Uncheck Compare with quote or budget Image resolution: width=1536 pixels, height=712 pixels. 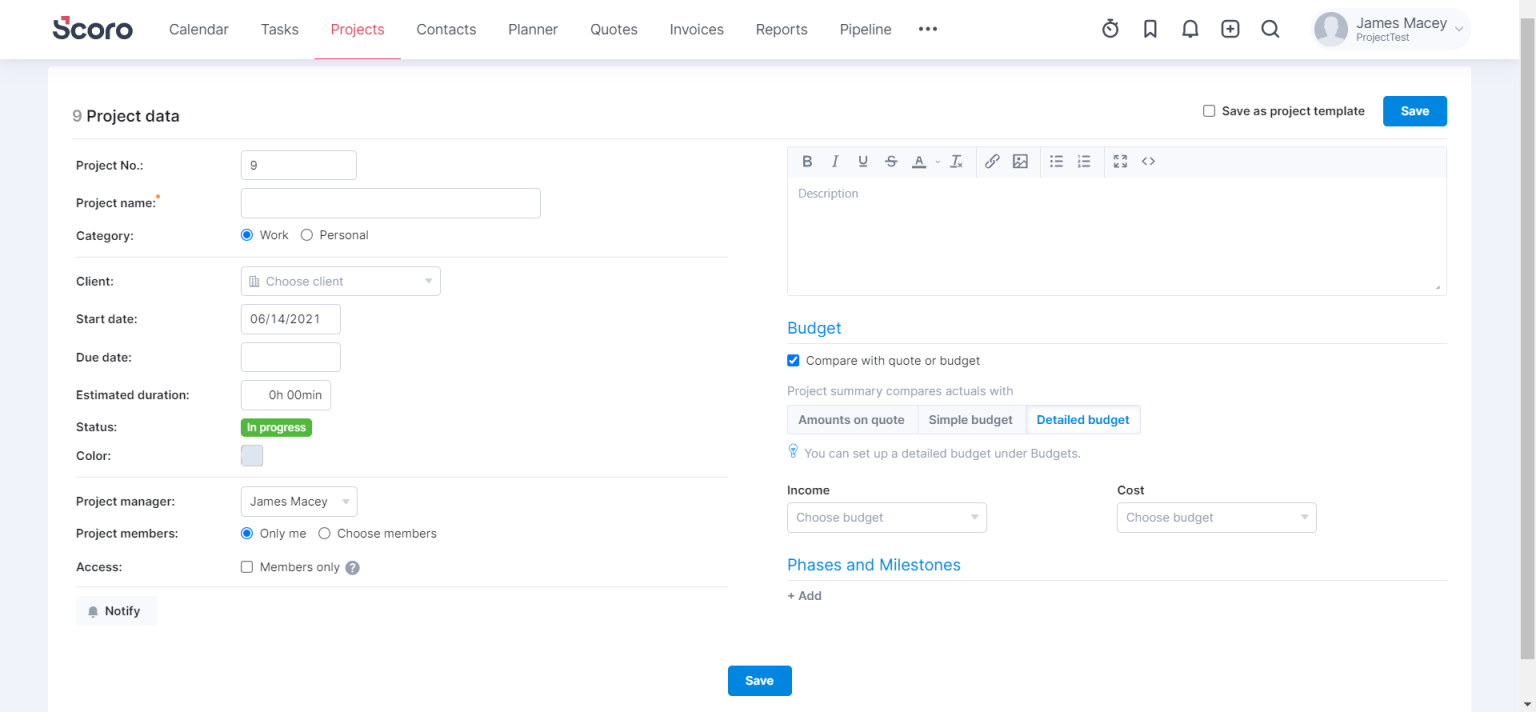coord(793,360)
